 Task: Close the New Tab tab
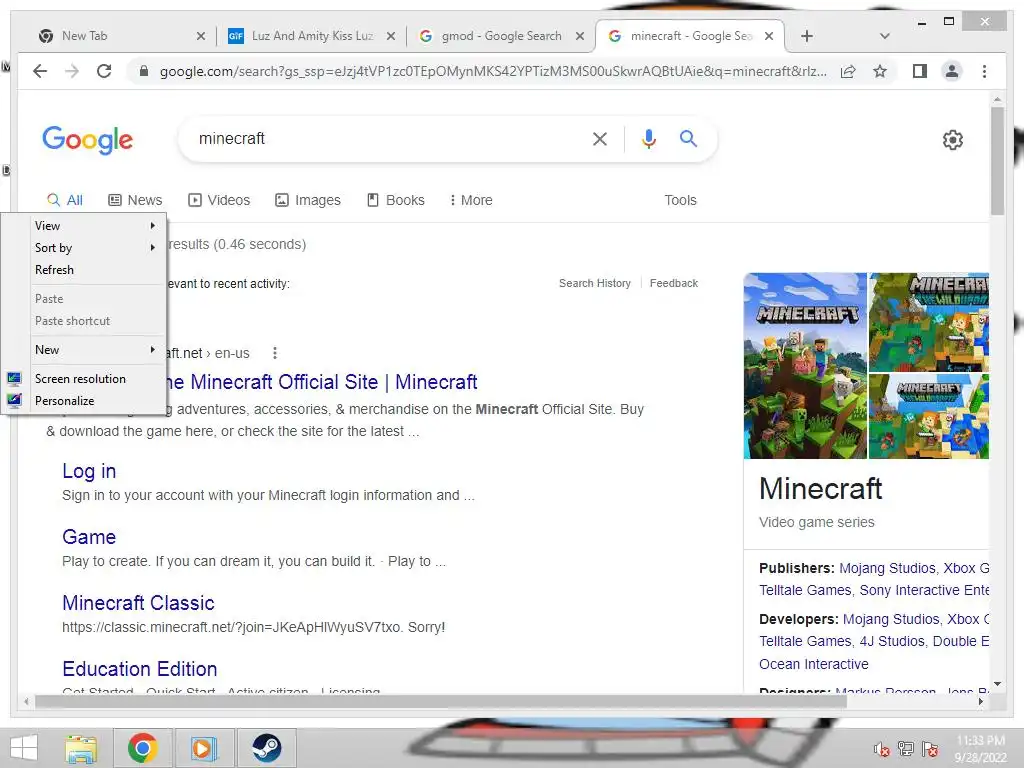click(200, 36)
